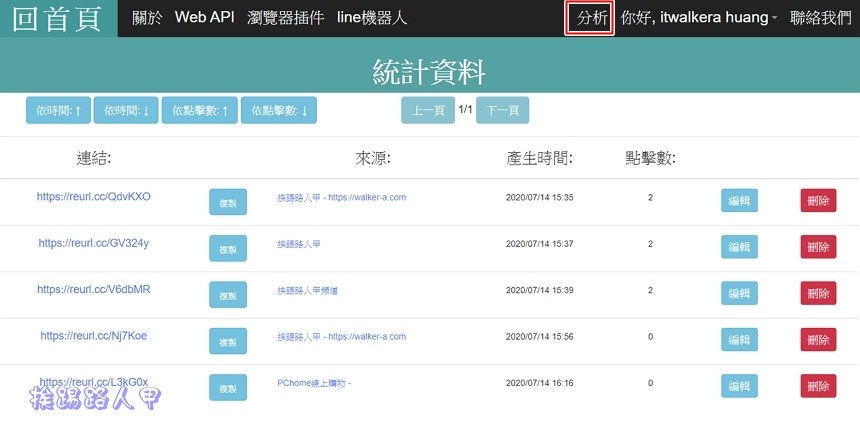Delete the reurl.cc/Nj7Koe entry
The width and height of the screenshot is (860, 423).
point(818,340)
